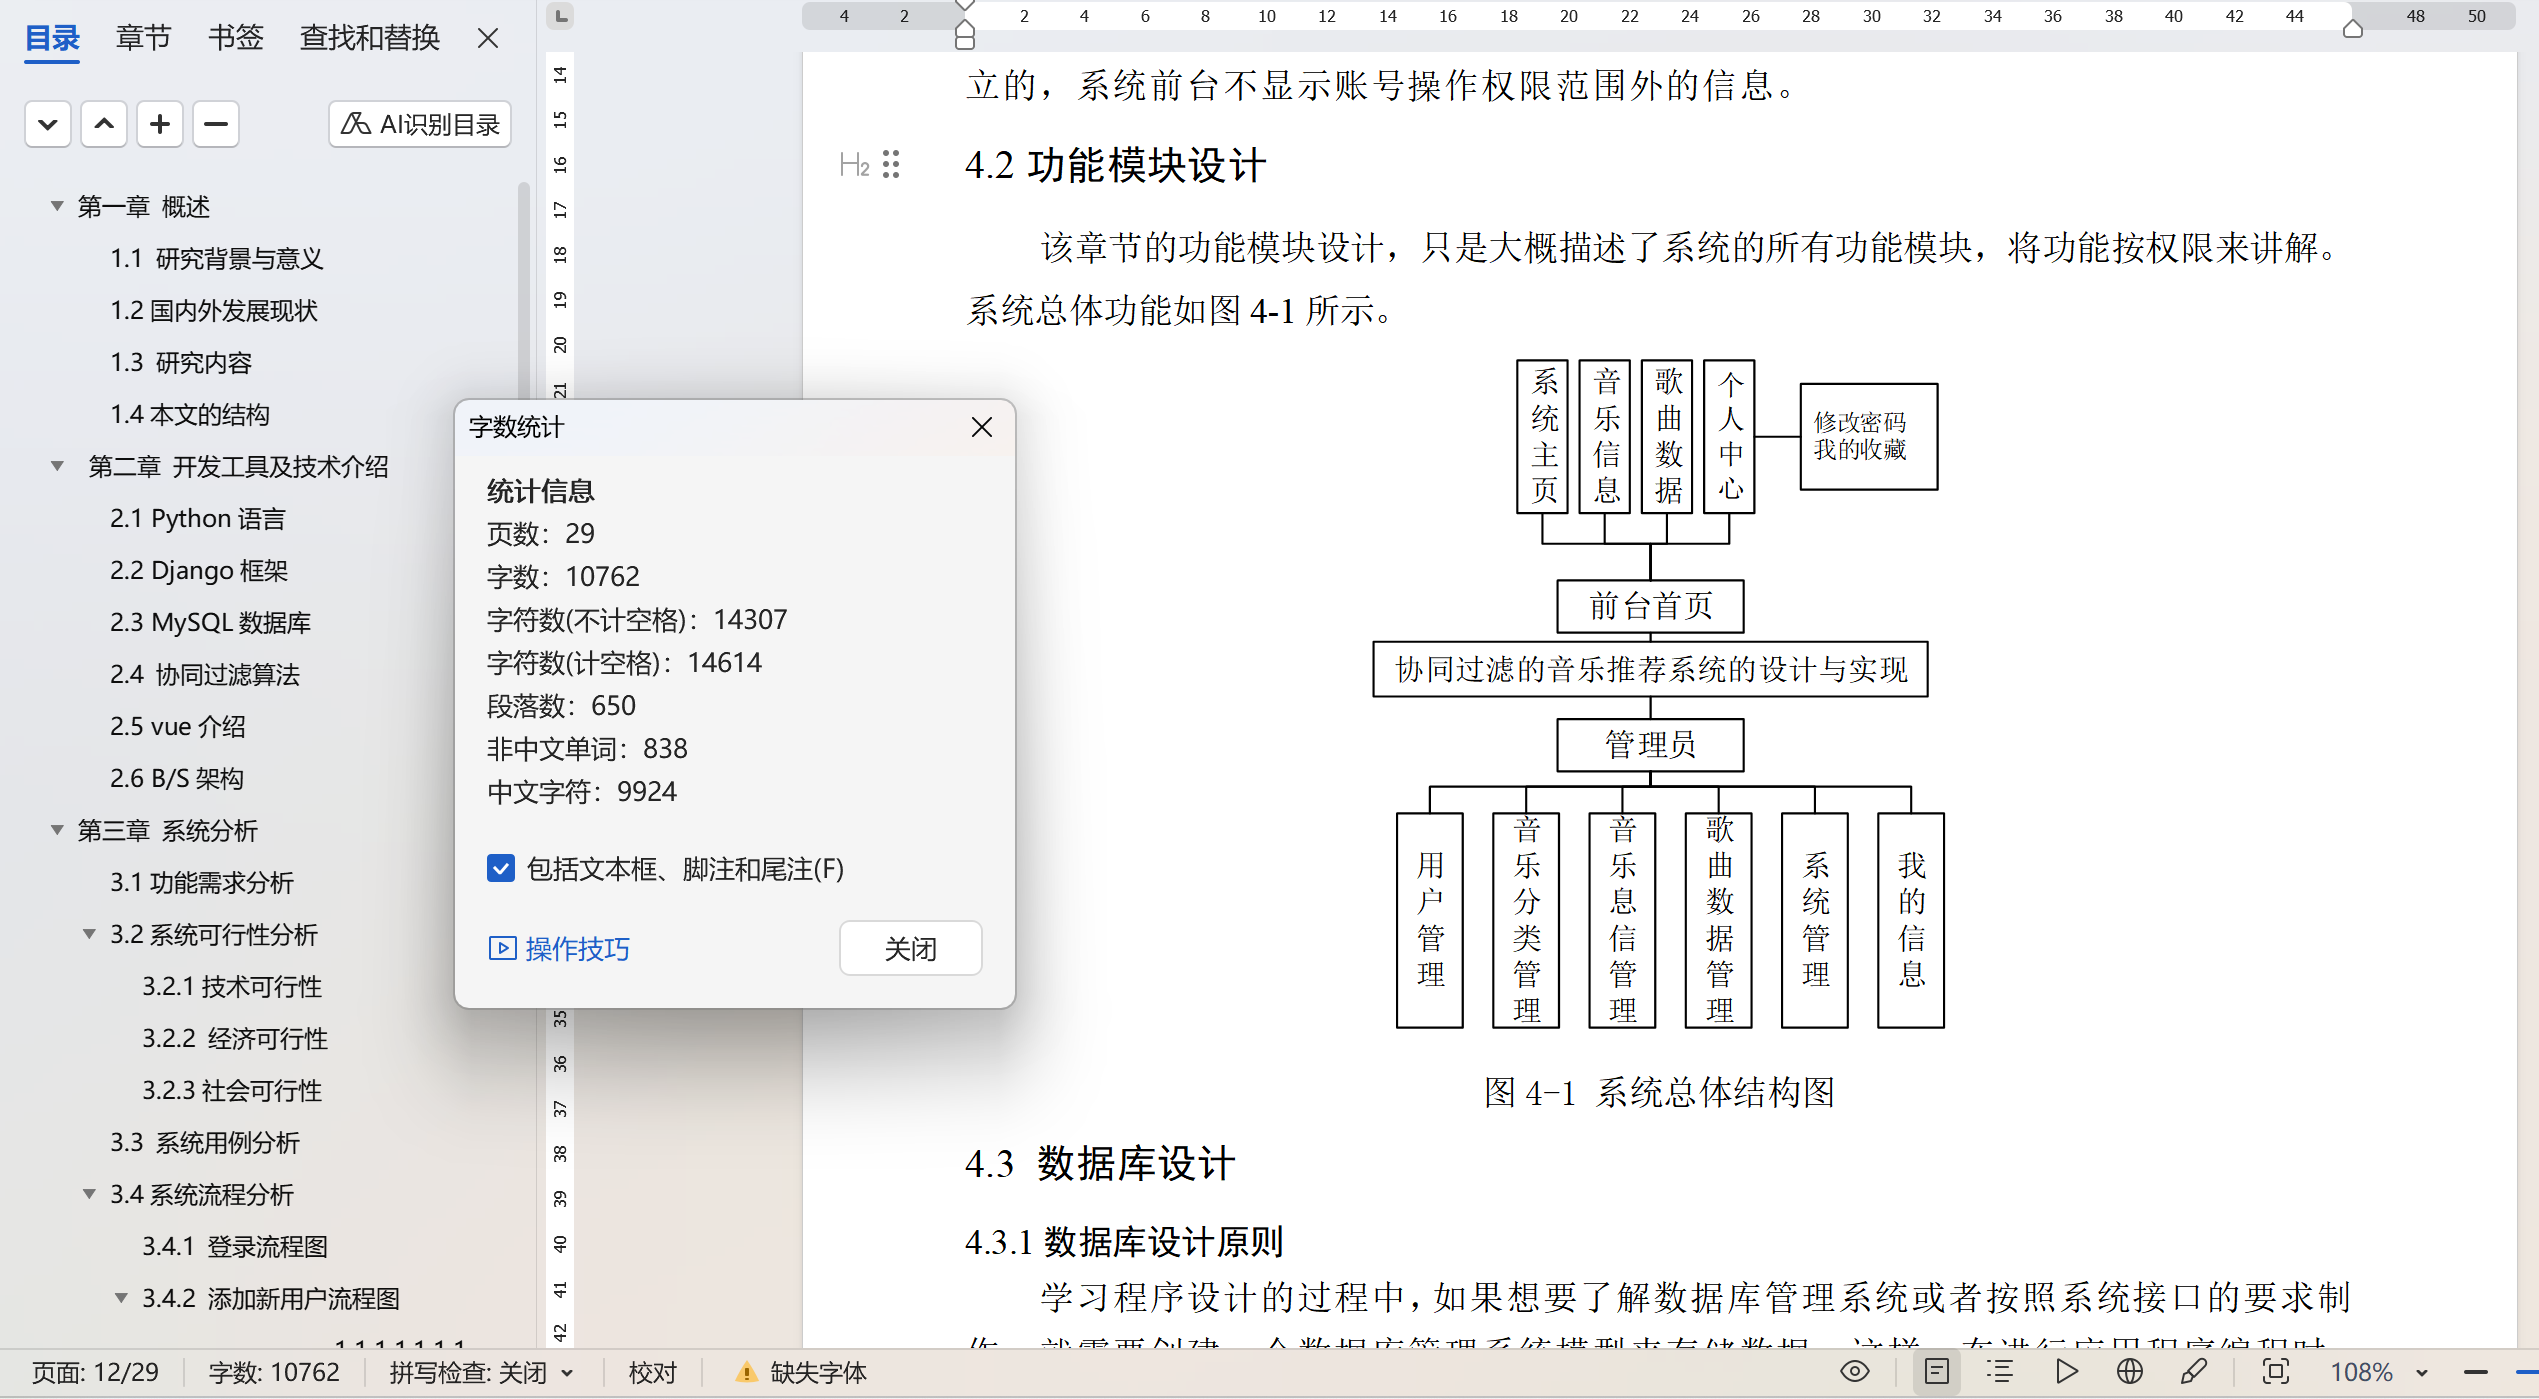Click the zoom out minus on zoom slider
2539x1399 pixels.
click(2475, 1372)
